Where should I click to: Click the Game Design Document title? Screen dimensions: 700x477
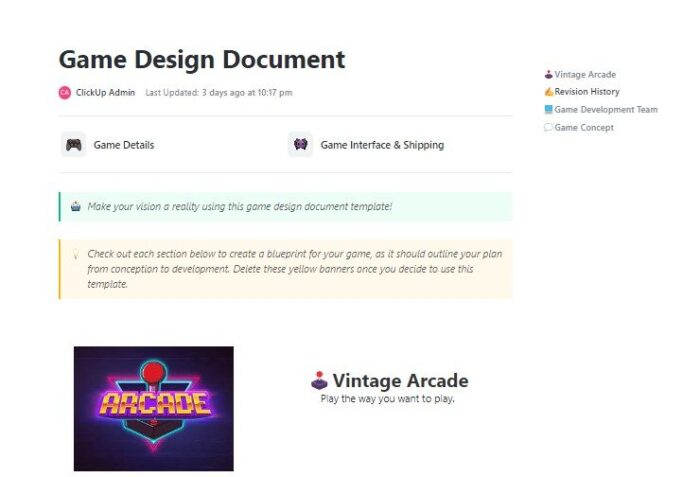[x=202, y=59]
